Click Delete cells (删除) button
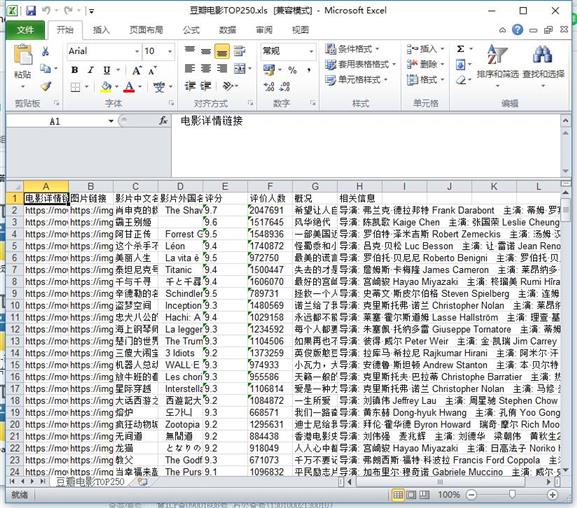The height and width of the screenshot is (508, 577). 425,64
